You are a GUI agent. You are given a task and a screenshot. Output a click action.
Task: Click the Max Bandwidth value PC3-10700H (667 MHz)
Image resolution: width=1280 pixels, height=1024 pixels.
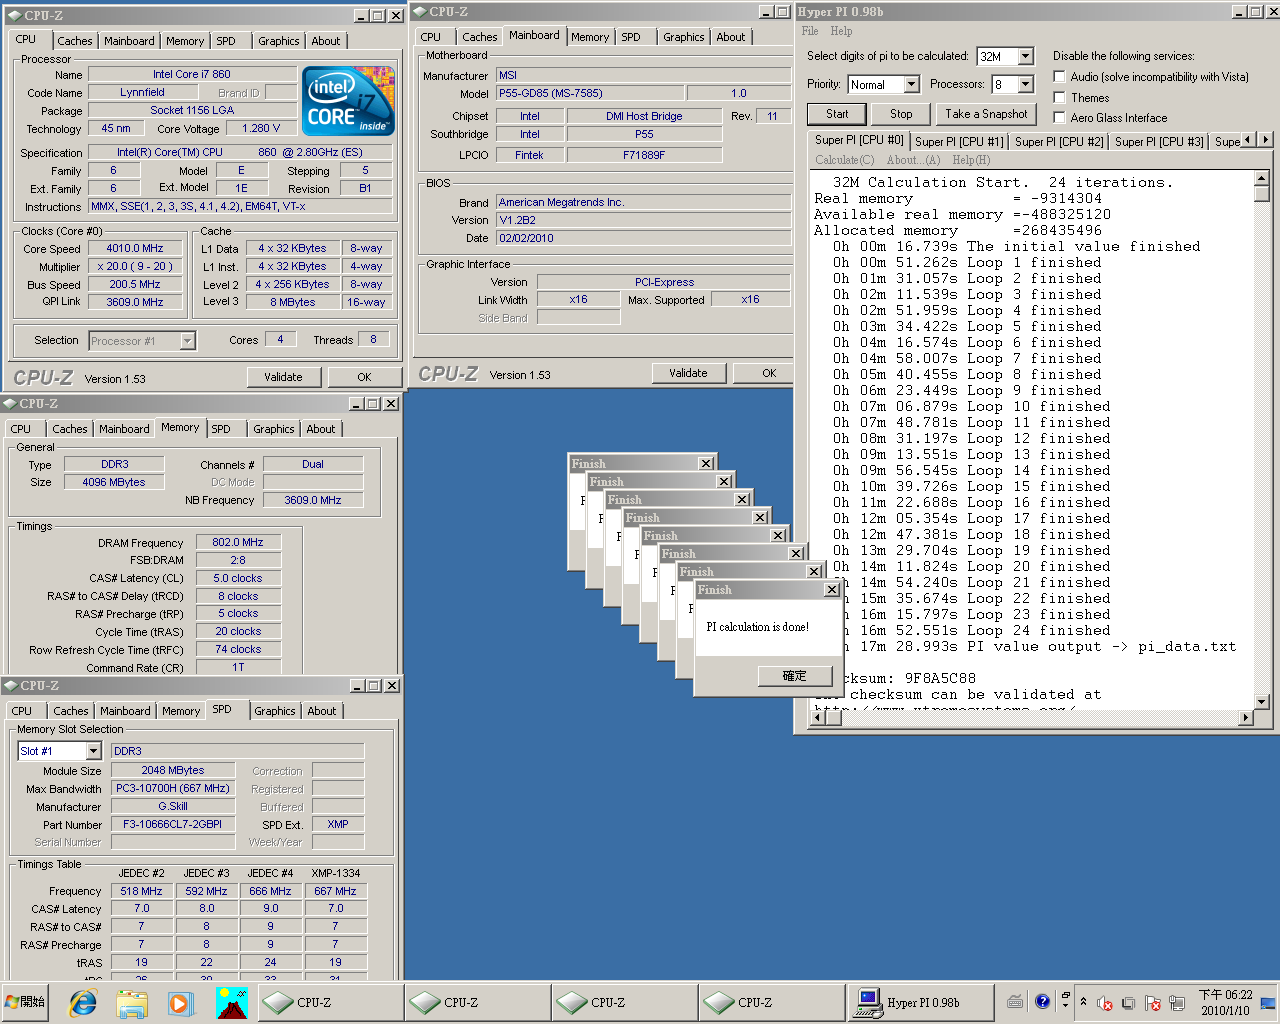(173, 788)
